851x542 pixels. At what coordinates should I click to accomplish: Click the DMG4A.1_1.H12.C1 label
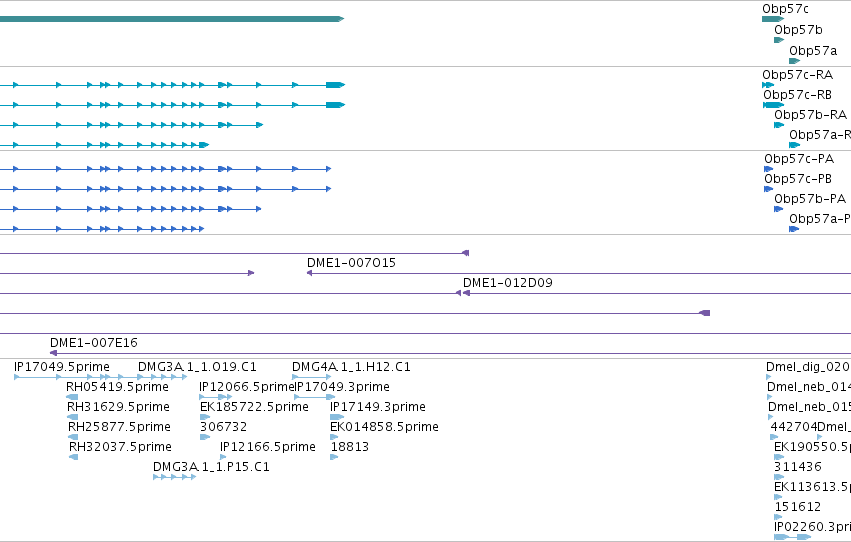351,367
